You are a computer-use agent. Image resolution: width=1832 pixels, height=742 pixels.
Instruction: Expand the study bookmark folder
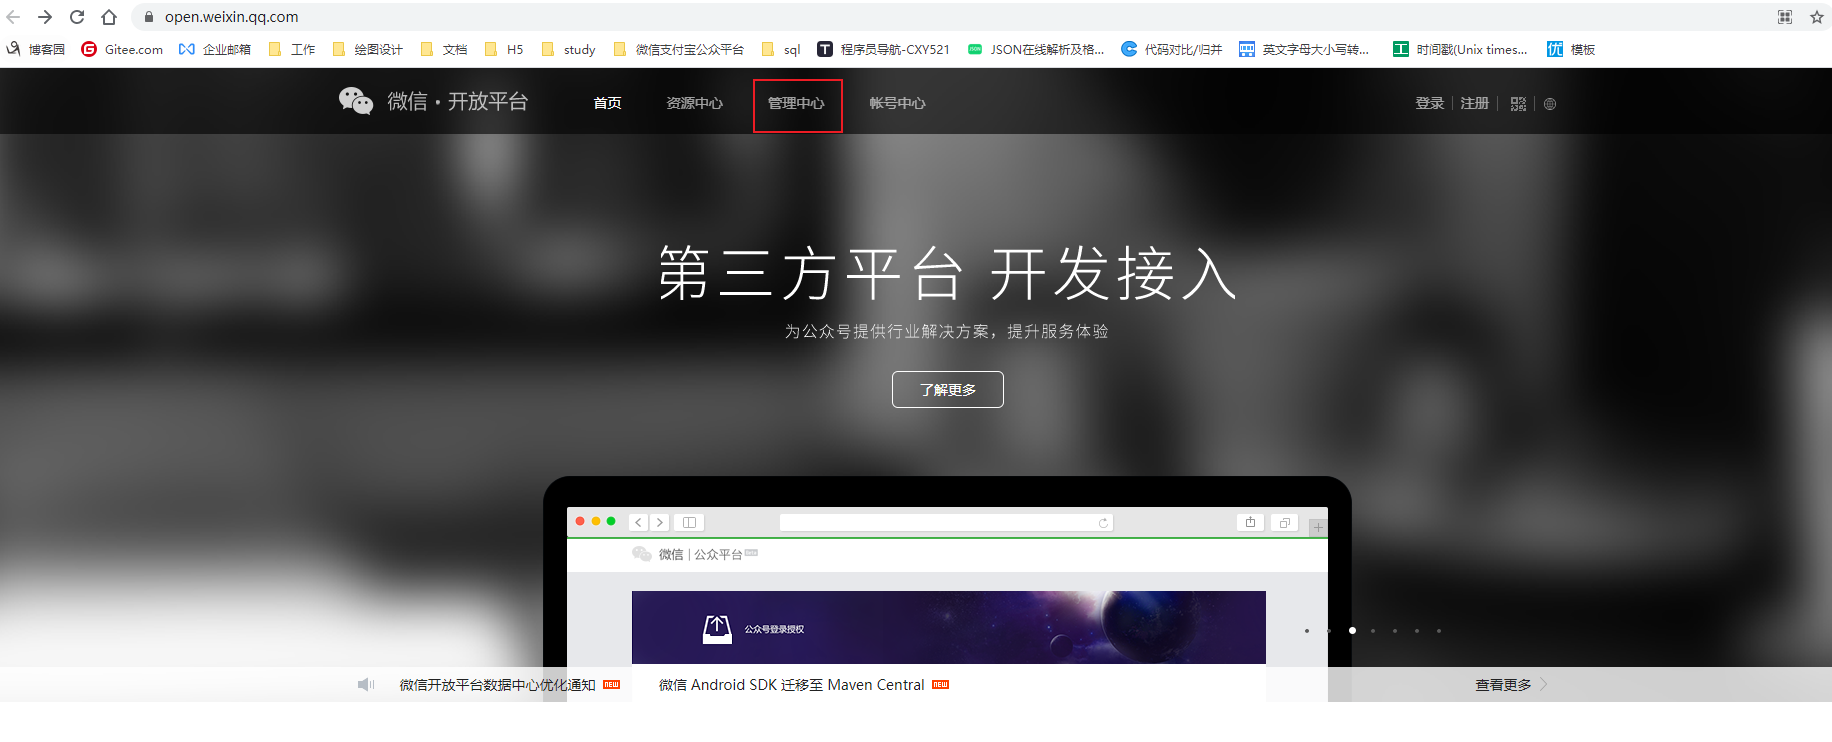568,49
